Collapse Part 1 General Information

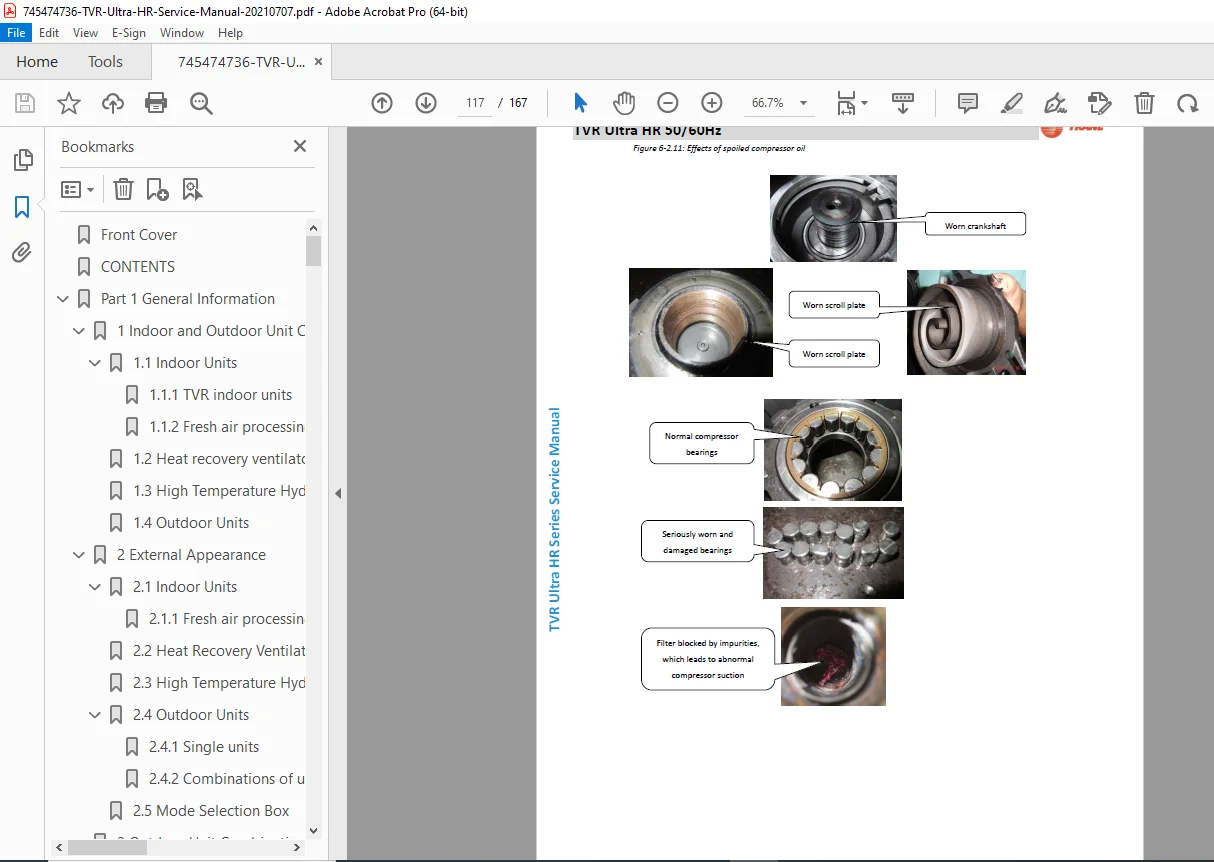[63, 299]
